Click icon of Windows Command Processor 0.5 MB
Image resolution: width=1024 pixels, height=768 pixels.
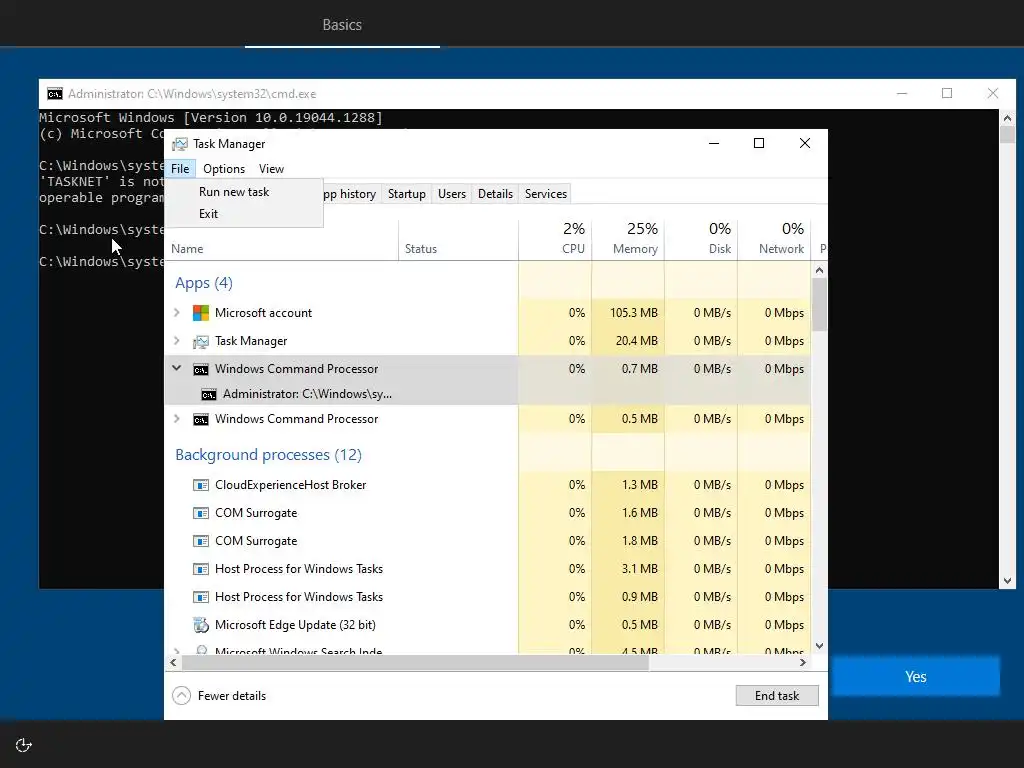pos(200,419)
